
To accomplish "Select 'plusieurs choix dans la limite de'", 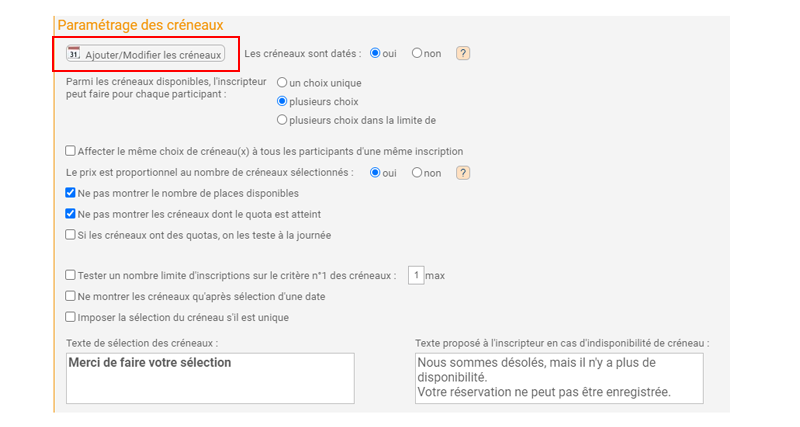I will (282, 120).
